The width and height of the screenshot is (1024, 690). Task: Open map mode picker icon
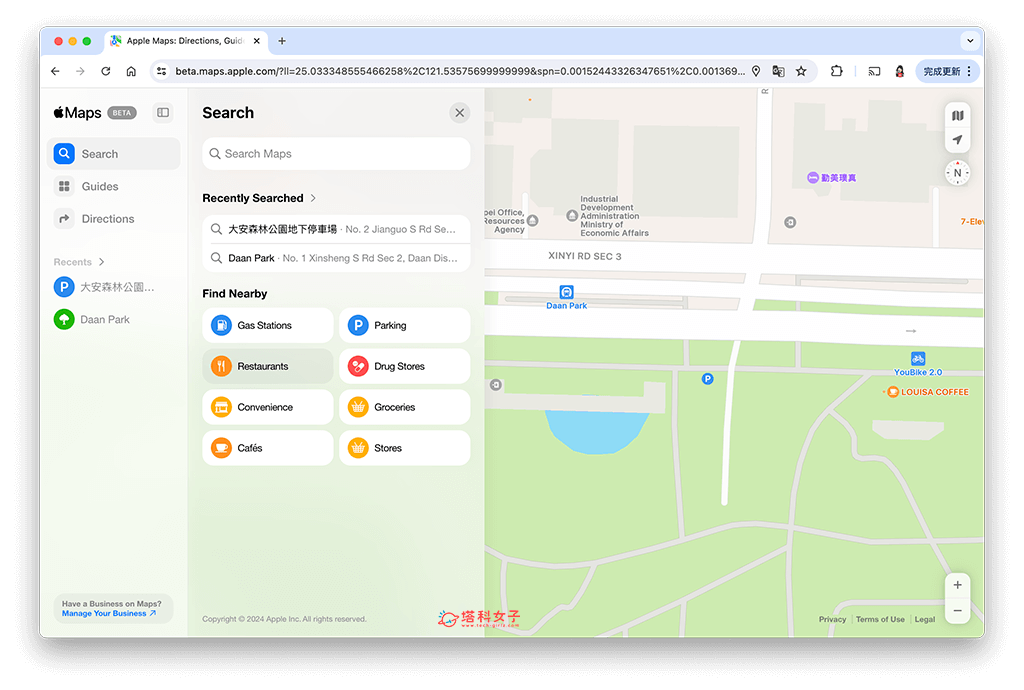point(957,116)
